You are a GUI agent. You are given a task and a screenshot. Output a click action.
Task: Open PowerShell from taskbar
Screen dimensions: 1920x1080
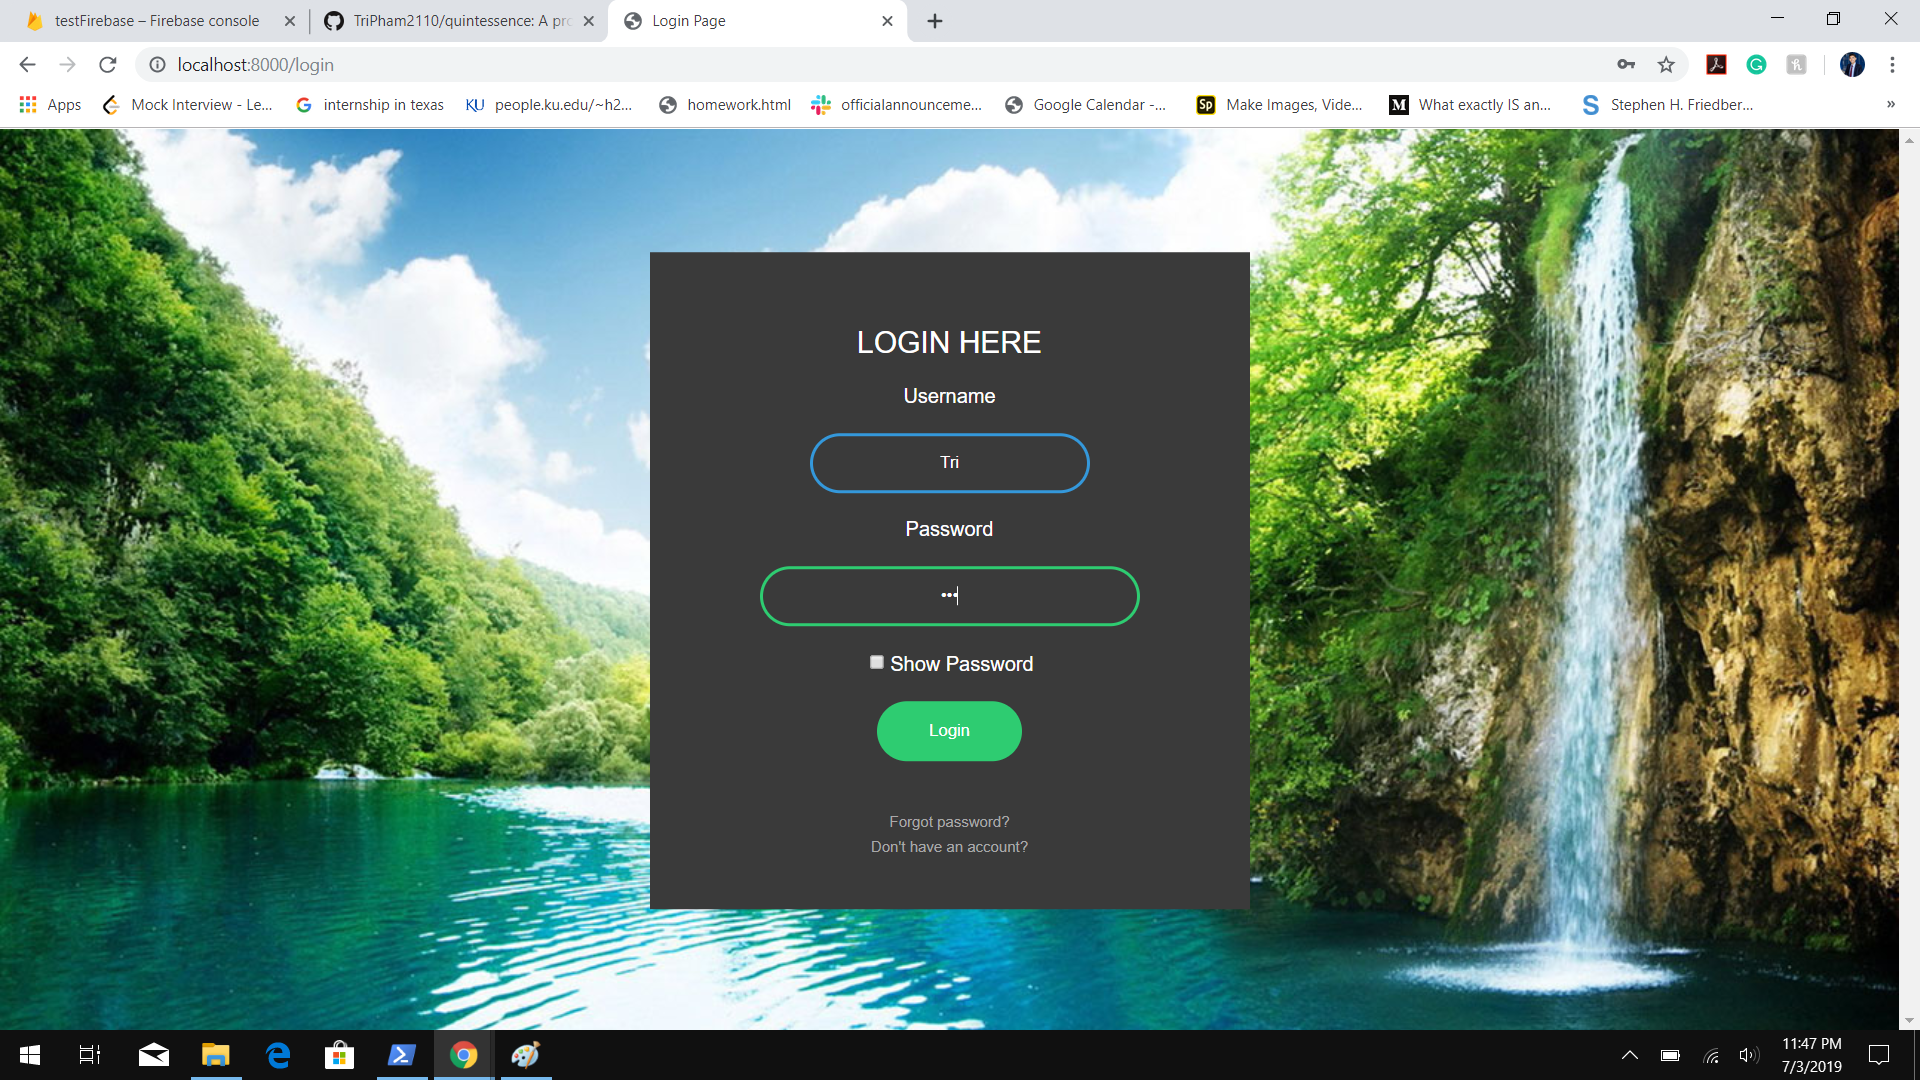pos(402,1055)
